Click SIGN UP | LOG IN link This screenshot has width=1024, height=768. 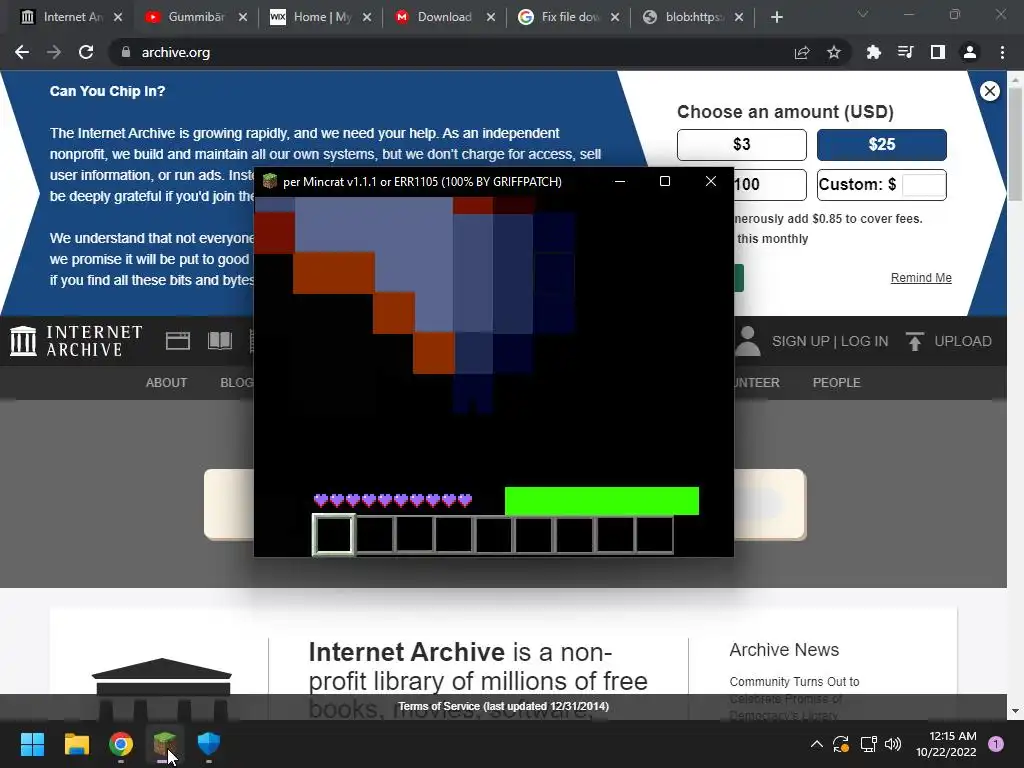click(830, 341)
